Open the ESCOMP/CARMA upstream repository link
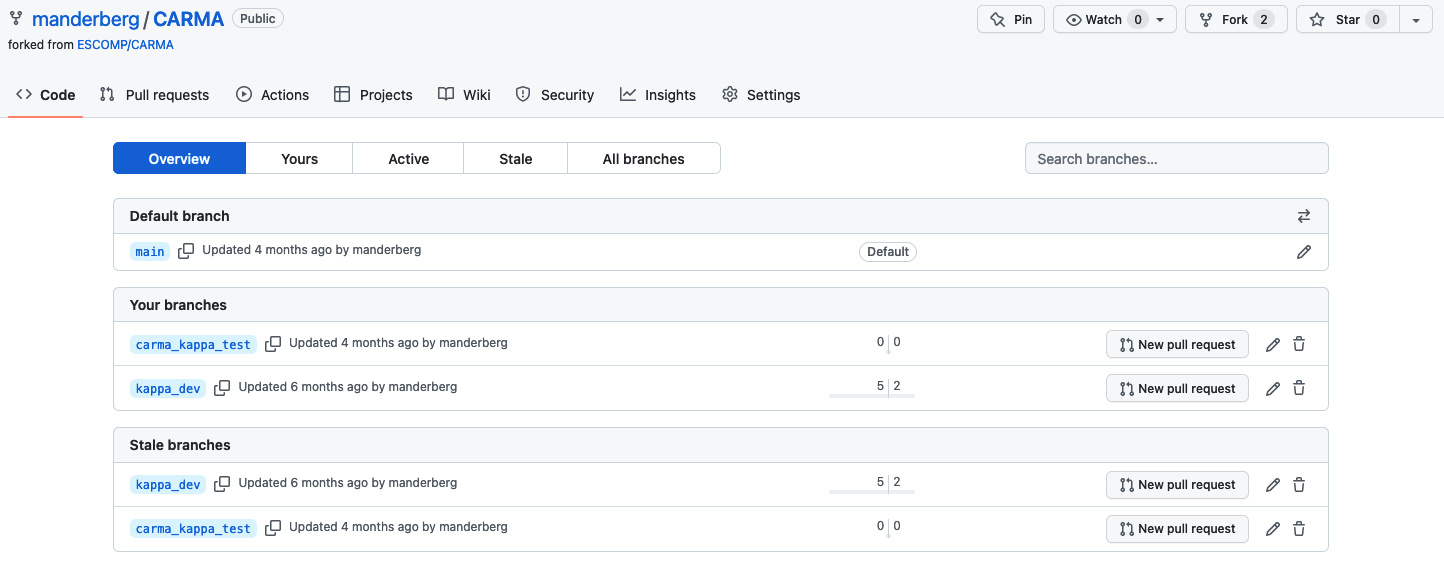1444x585 pixels. click(125, 45)
